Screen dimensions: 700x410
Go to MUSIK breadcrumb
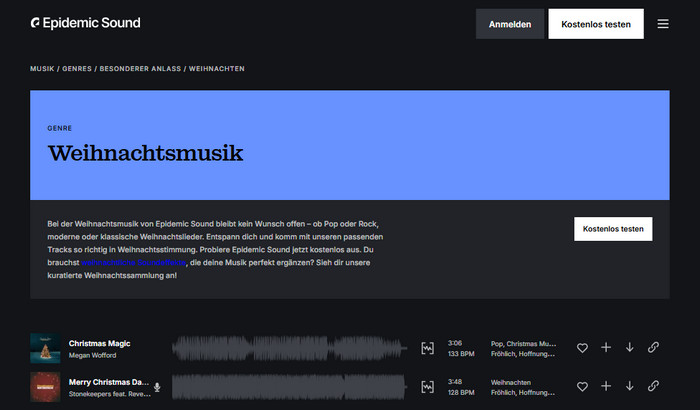tap(42, 69)
